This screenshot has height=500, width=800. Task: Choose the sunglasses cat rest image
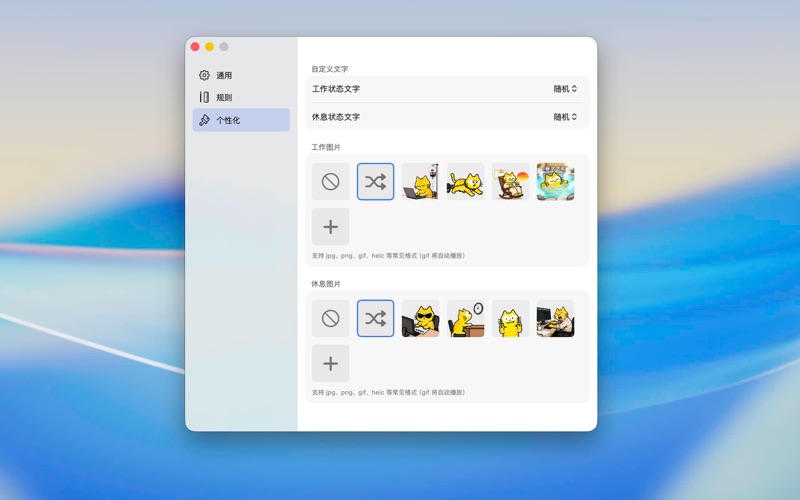(x=420, y=318)
